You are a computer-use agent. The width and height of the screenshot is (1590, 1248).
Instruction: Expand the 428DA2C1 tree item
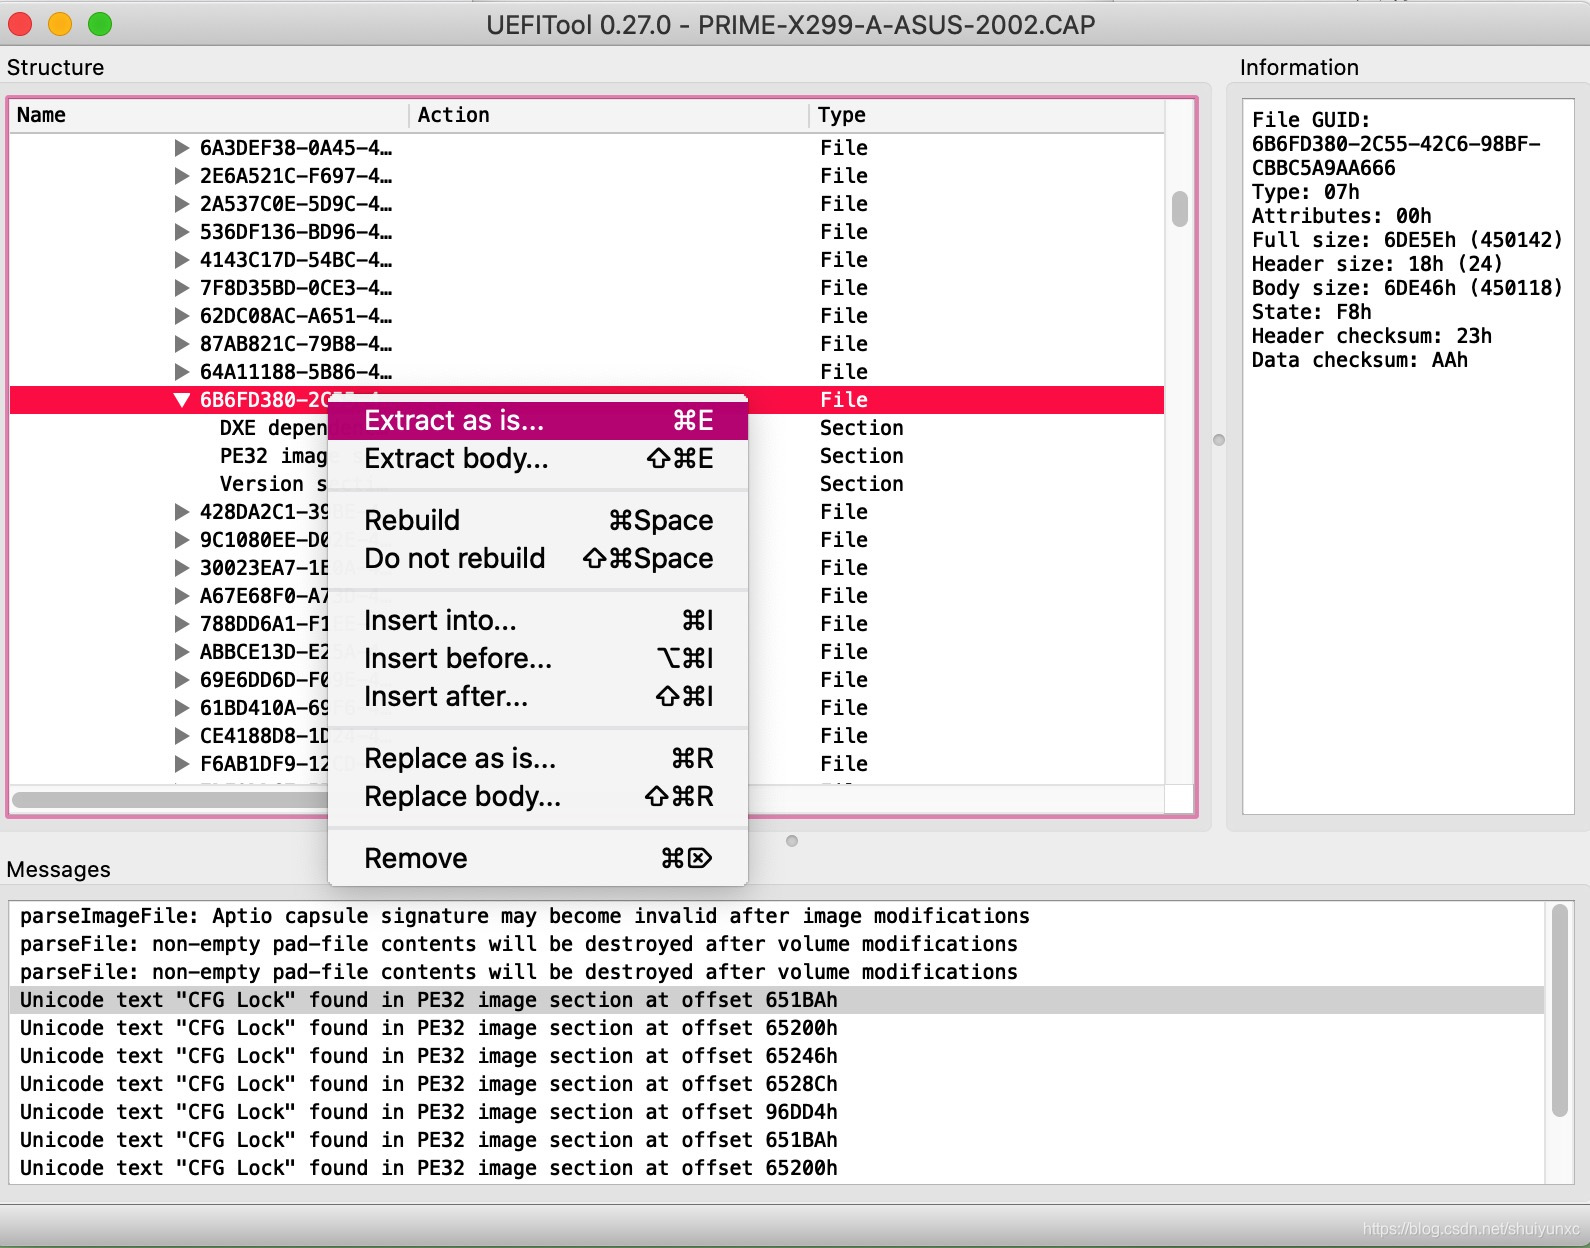pyautogui.click(x=182, y=512)
